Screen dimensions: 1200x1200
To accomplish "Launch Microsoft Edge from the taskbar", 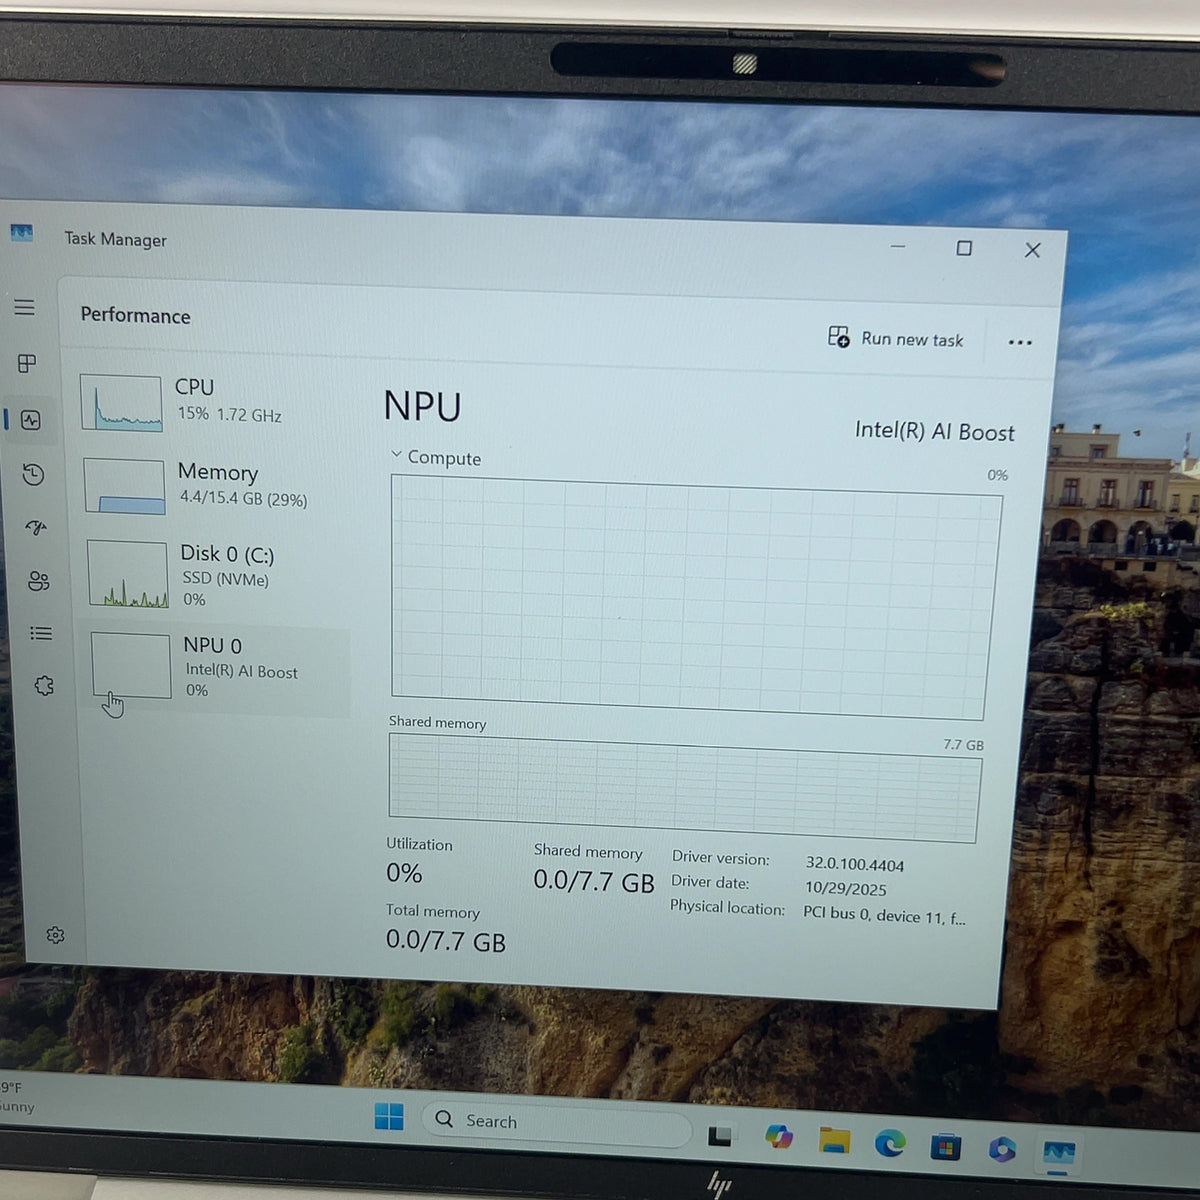I will coord(889,1143).
